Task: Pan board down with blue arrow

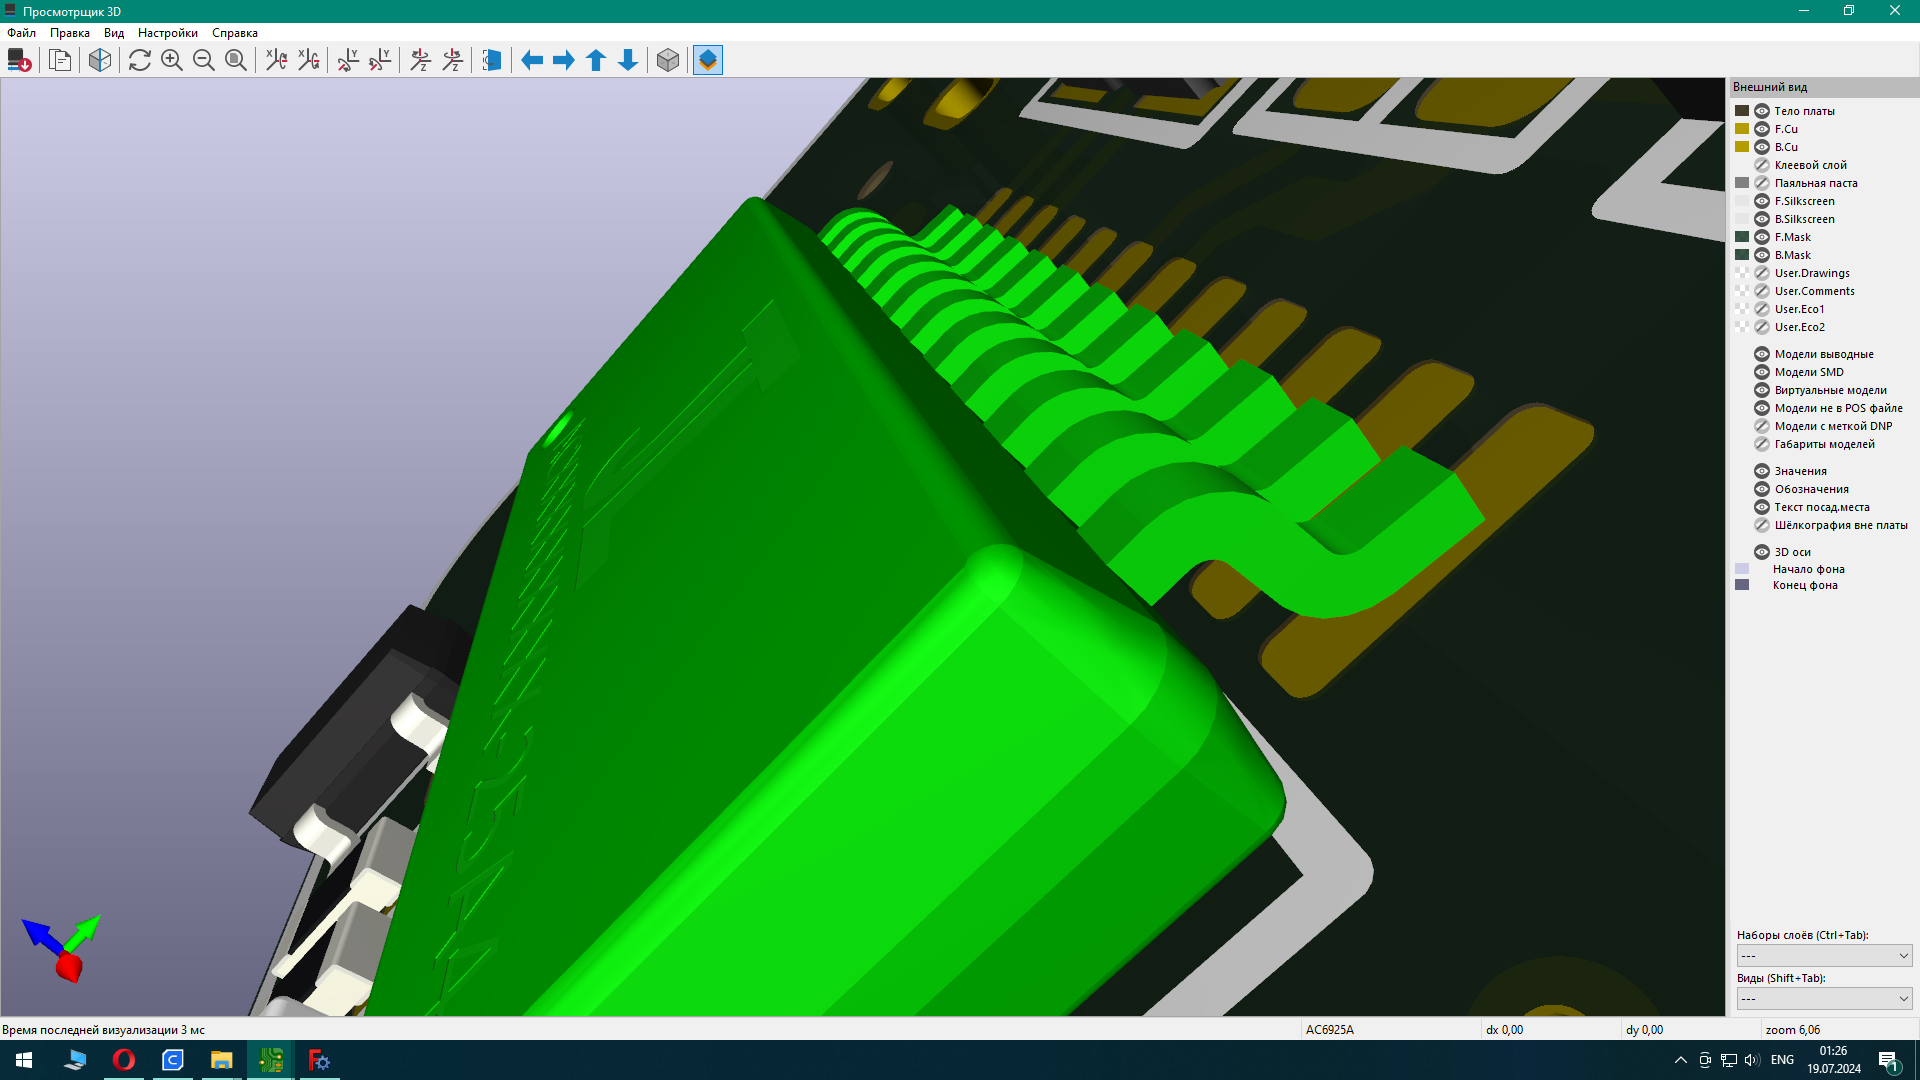Action: click(x=628, y=60)
